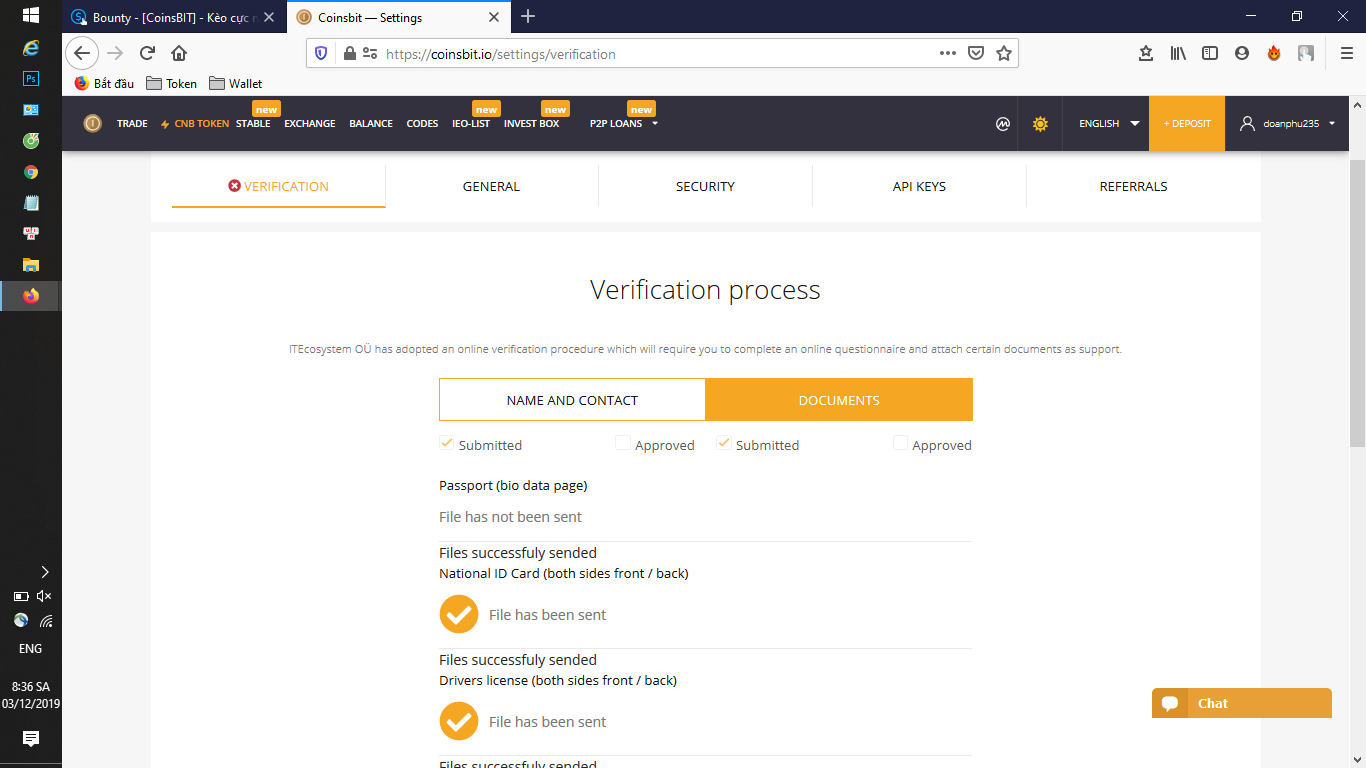The image size is (1366, 768).
Task: Show the Firefox sidebars icon
Action: point(1210,53)
